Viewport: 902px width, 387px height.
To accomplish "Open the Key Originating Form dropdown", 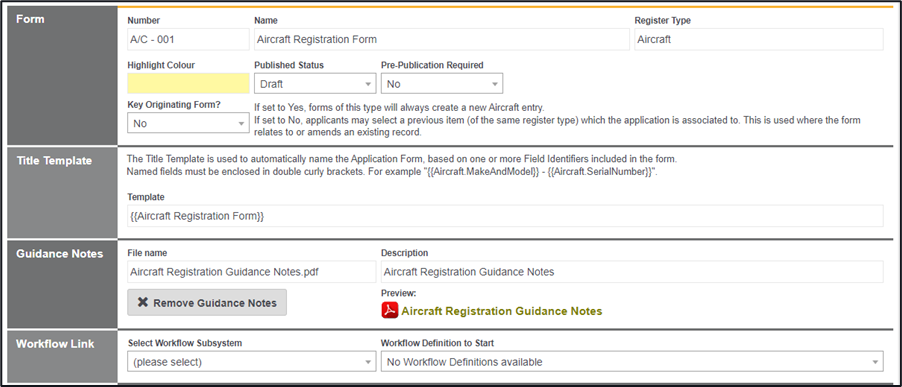I will [x=188, y=123].
